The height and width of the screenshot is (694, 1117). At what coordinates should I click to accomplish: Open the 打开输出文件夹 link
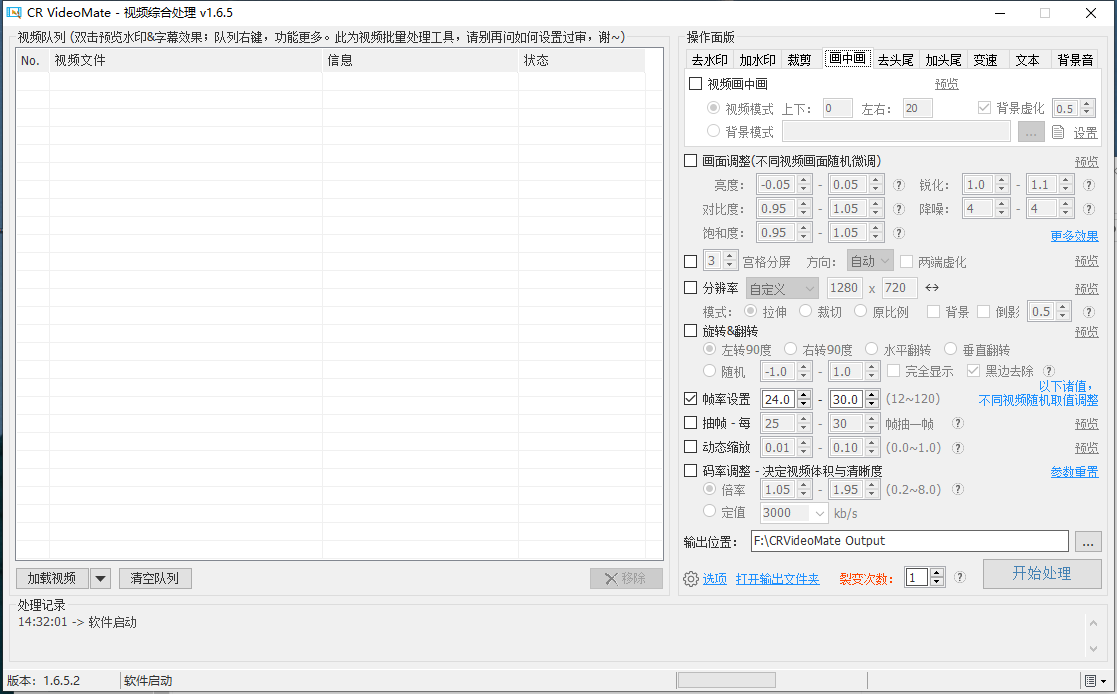pos(777,579)
